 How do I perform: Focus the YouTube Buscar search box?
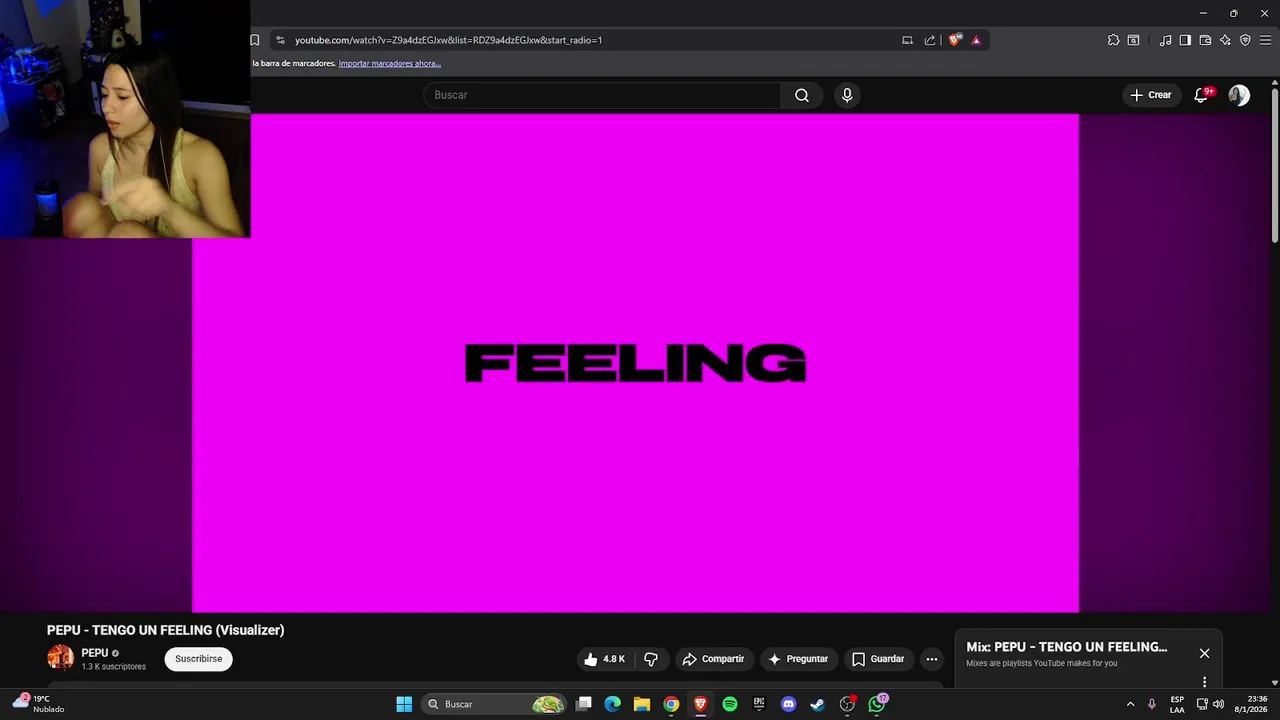pos(603,95)
